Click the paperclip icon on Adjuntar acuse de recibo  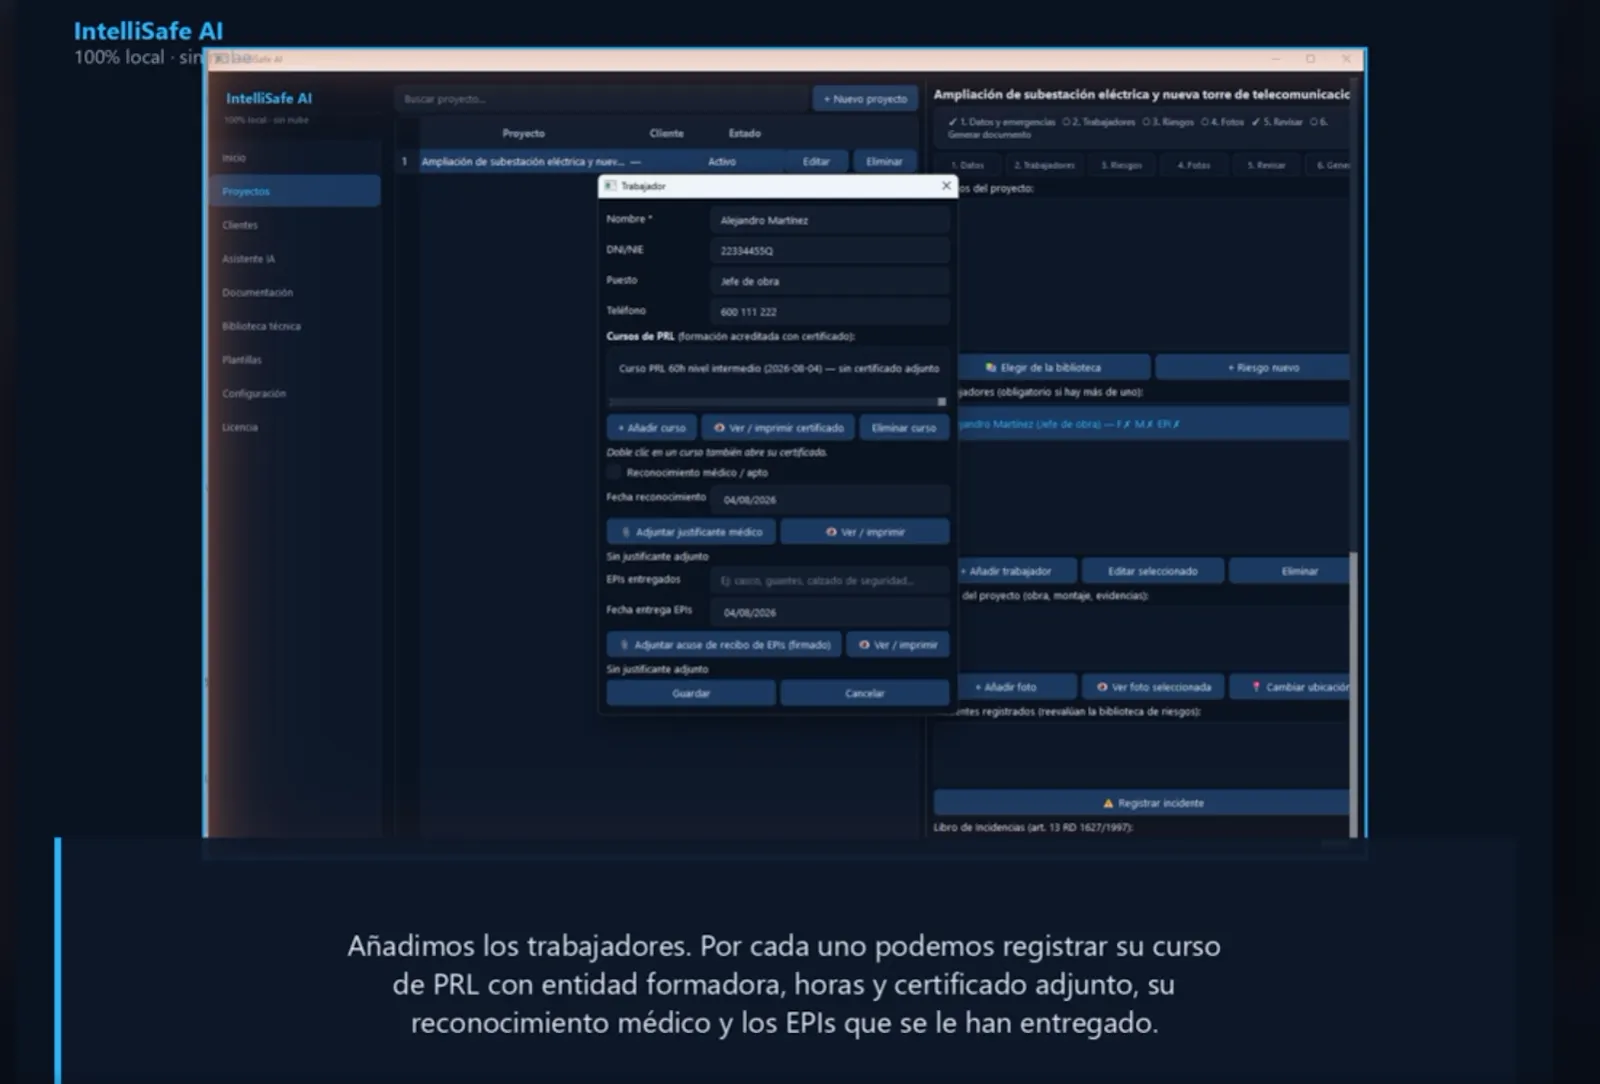624,645
